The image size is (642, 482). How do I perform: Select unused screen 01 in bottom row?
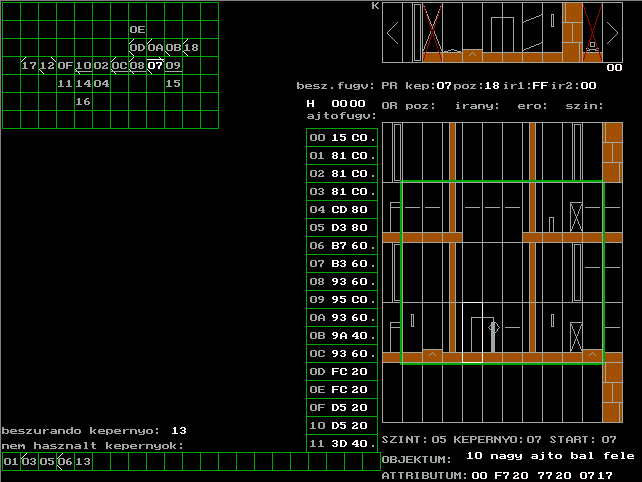click(11, 461)
